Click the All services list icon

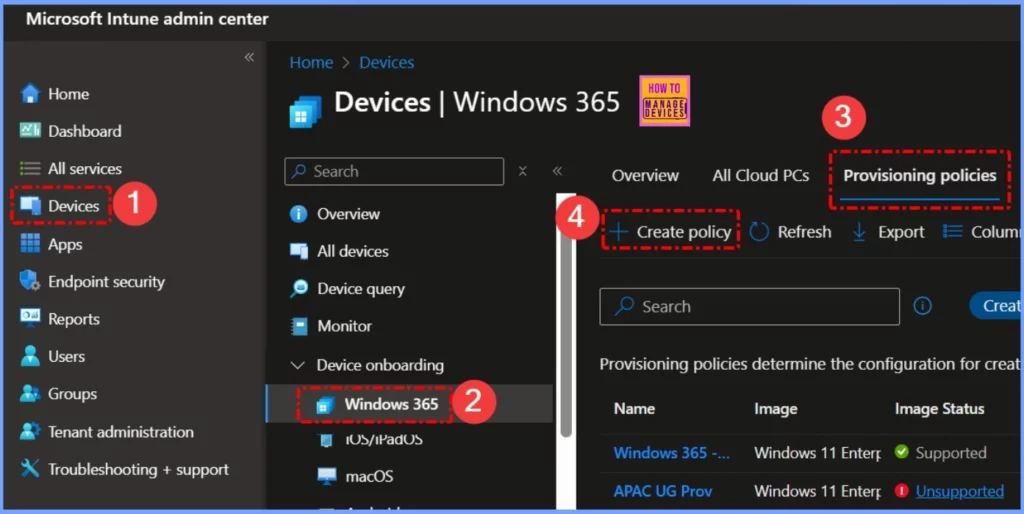pos(30,169)
